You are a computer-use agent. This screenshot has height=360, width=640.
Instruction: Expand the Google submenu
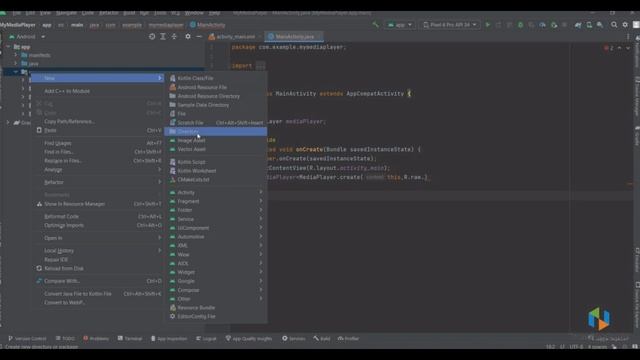tap(216, 281)
